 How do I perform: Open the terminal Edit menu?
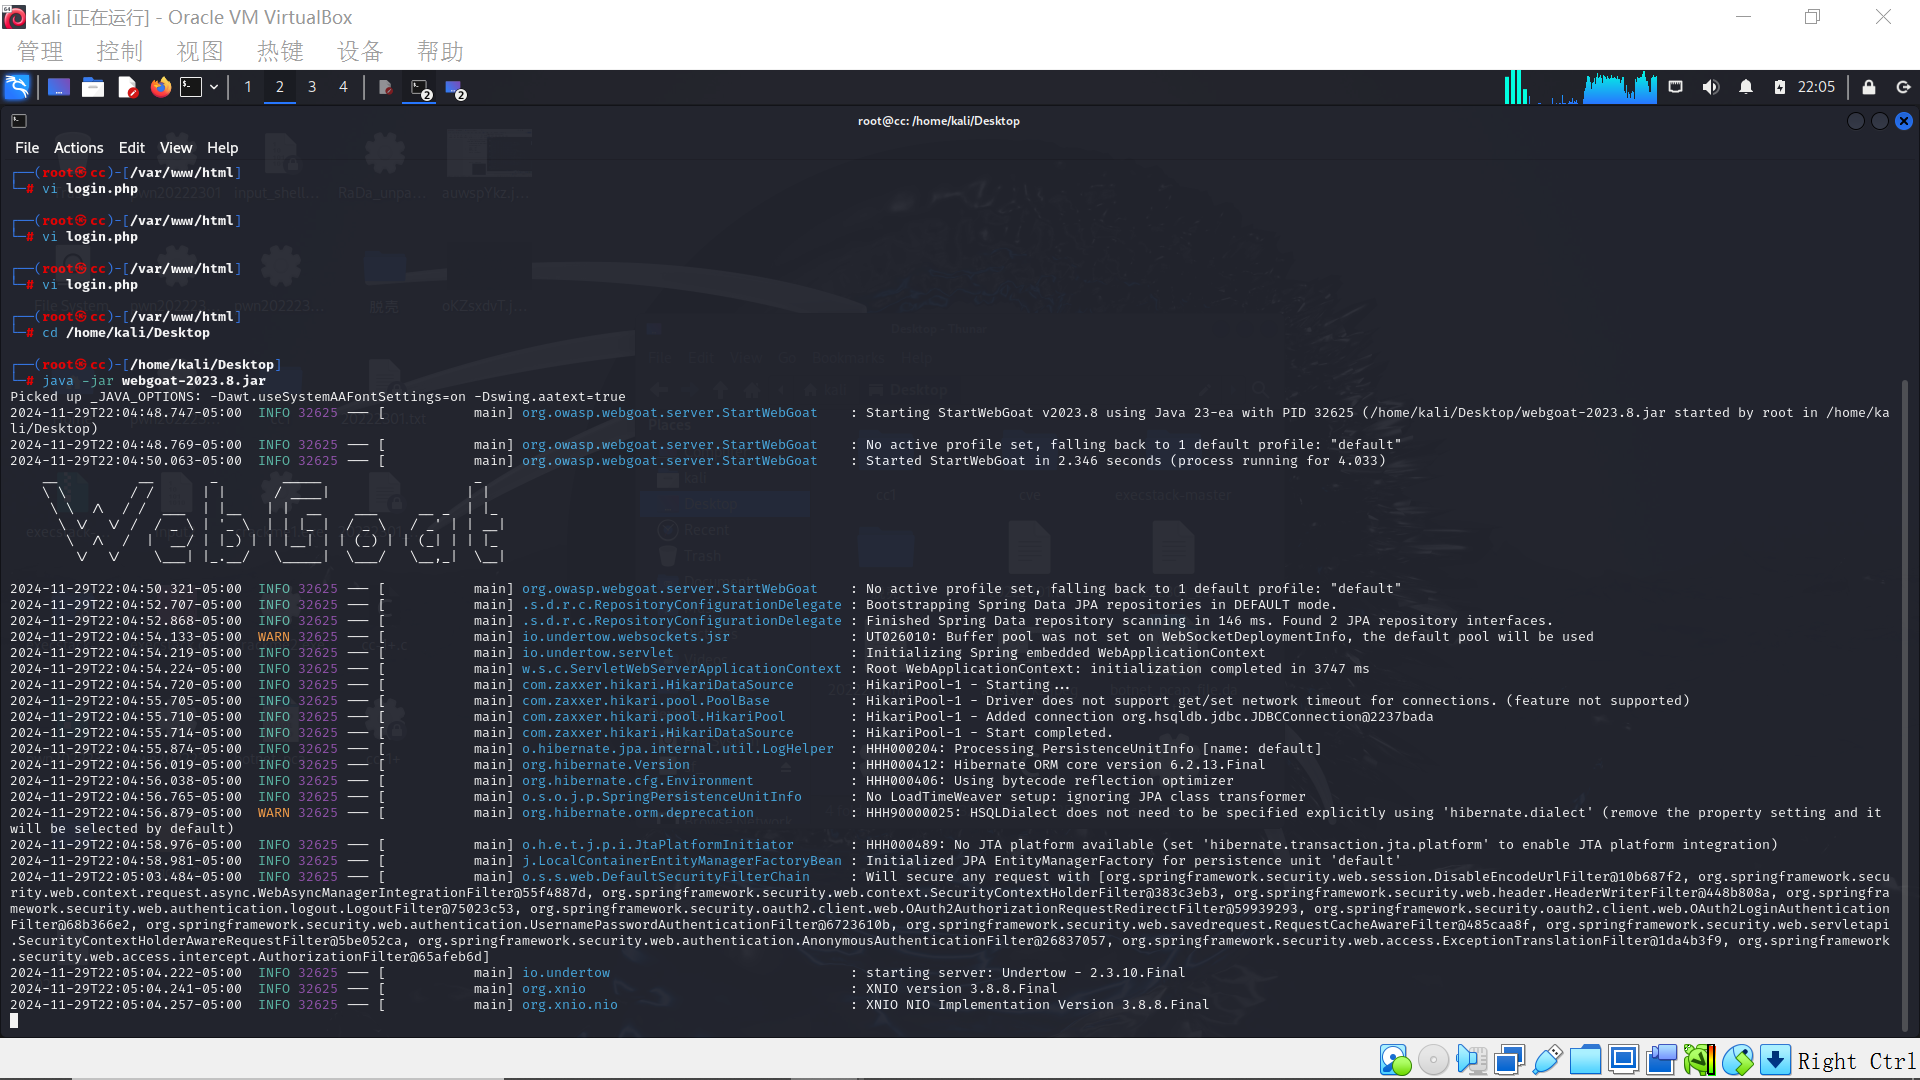pyautogui.click(x=132, y=148)
